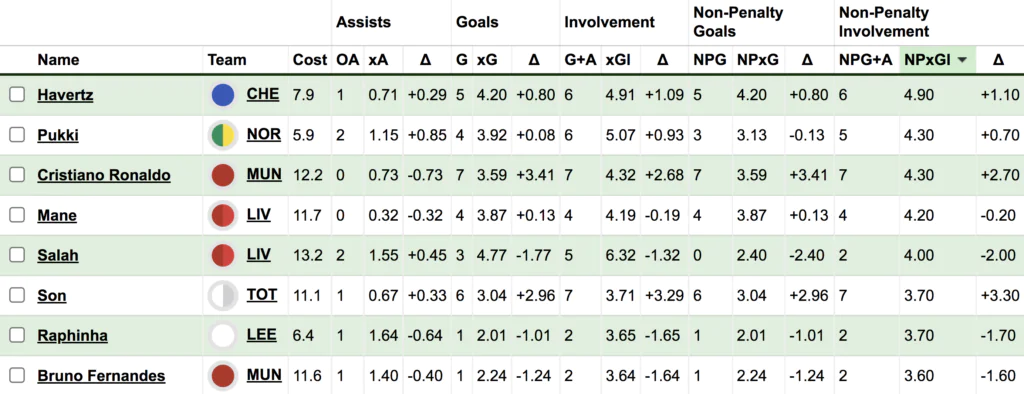Open Cristiano Ronaldo player link
Image resolution: width=1024 pixels, height=394 pixels.
[x=104, y=176]
